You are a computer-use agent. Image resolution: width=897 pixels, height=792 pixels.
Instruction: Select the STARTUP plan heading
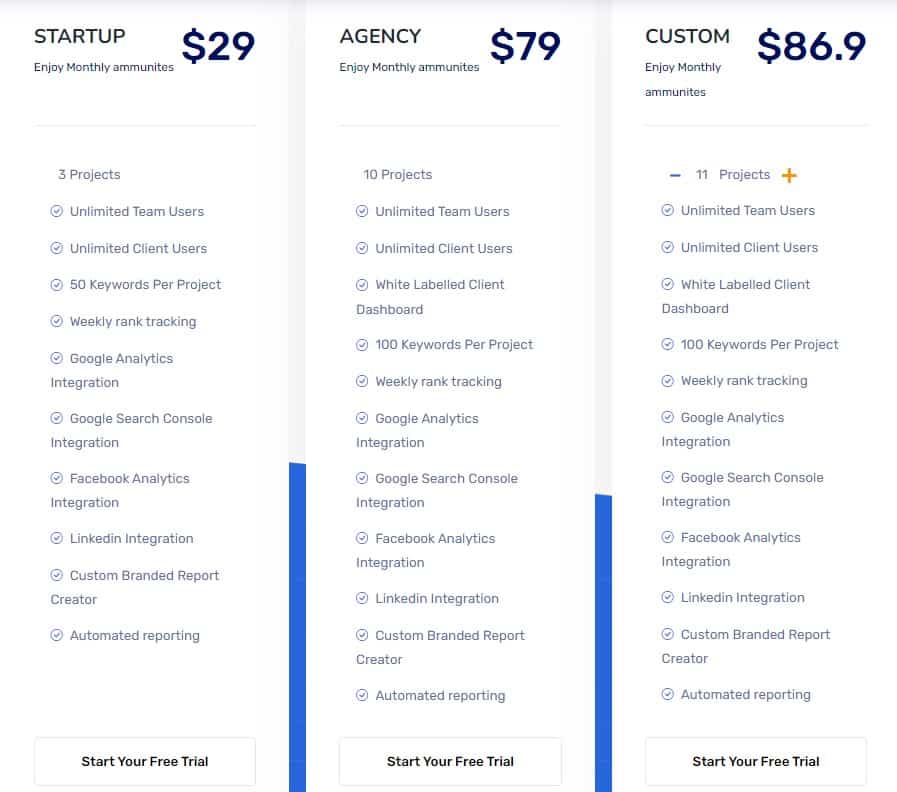[79, 35]
